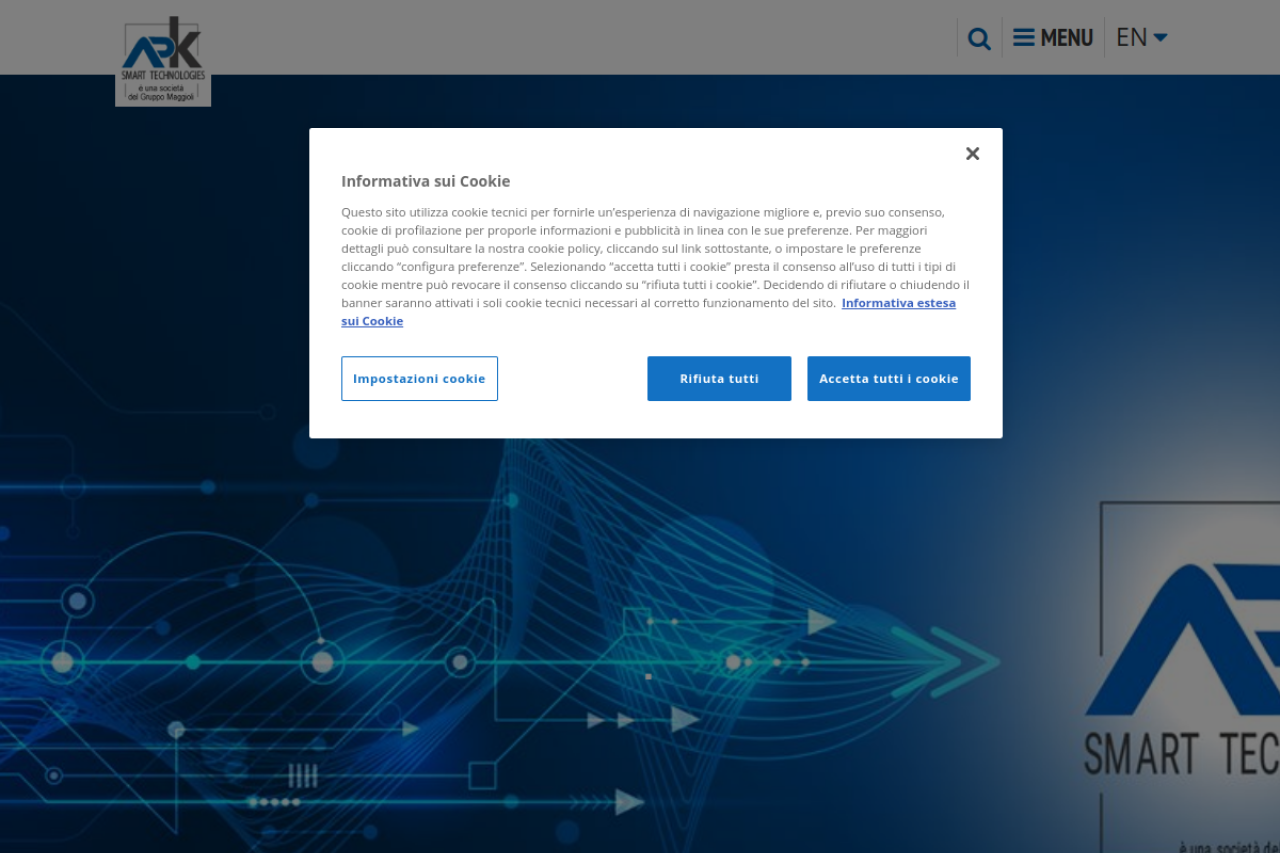
Task: Open the EN language selector
Action: pyautogui.click(x=1131, y=38)
